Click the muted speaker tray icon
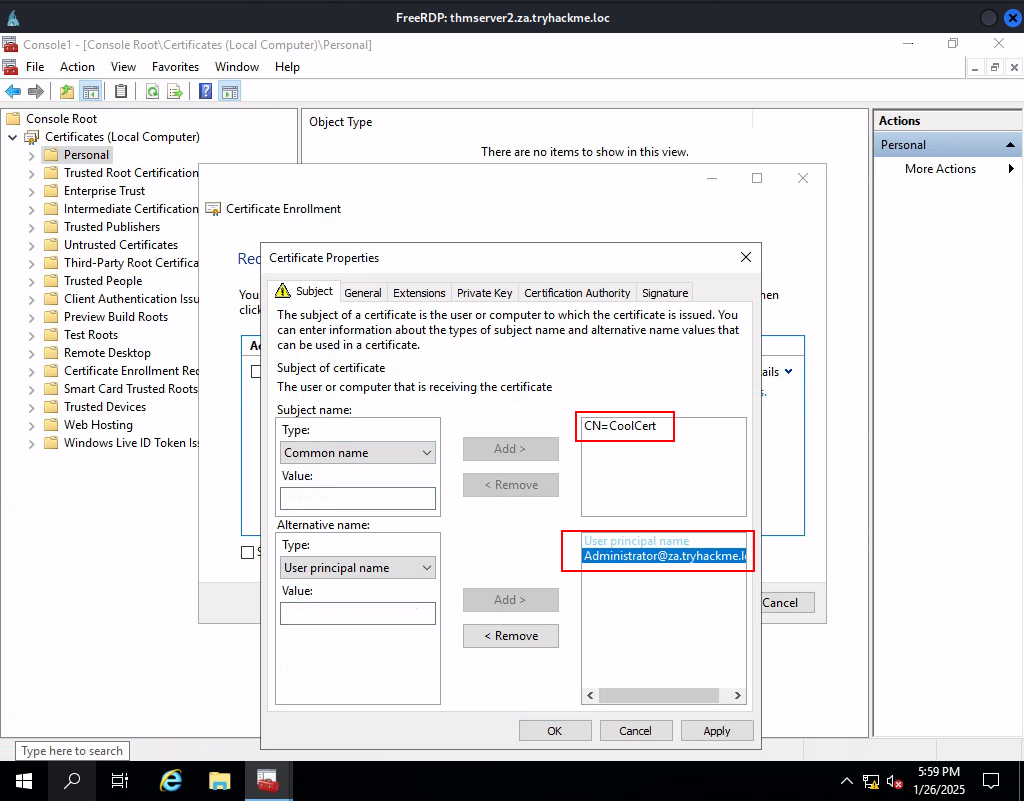The height and width of the screenshot is (801, 1024). [x=894, y=781]
